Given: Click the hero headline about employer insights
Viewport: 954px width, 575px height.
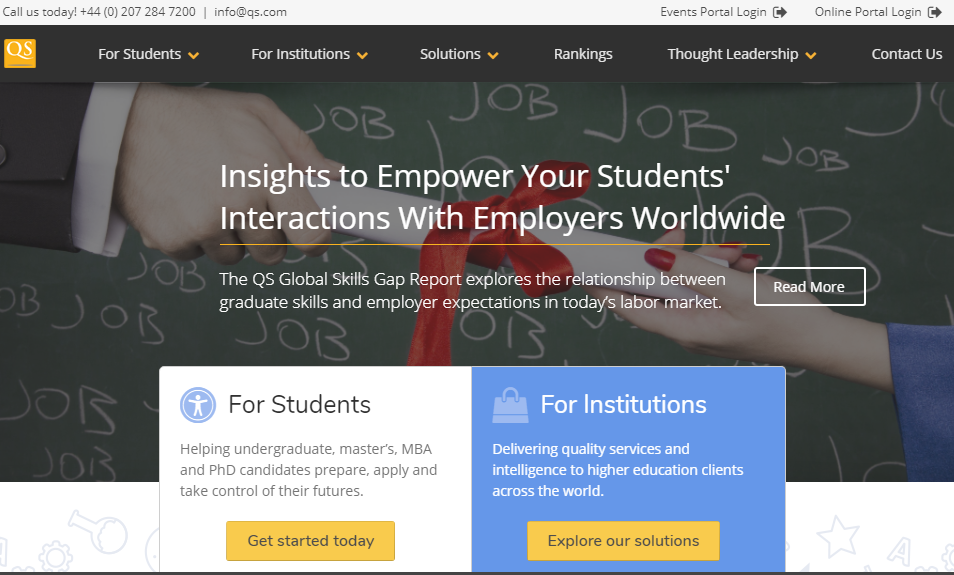Looking at the screenshot, I should click(502, 197).
